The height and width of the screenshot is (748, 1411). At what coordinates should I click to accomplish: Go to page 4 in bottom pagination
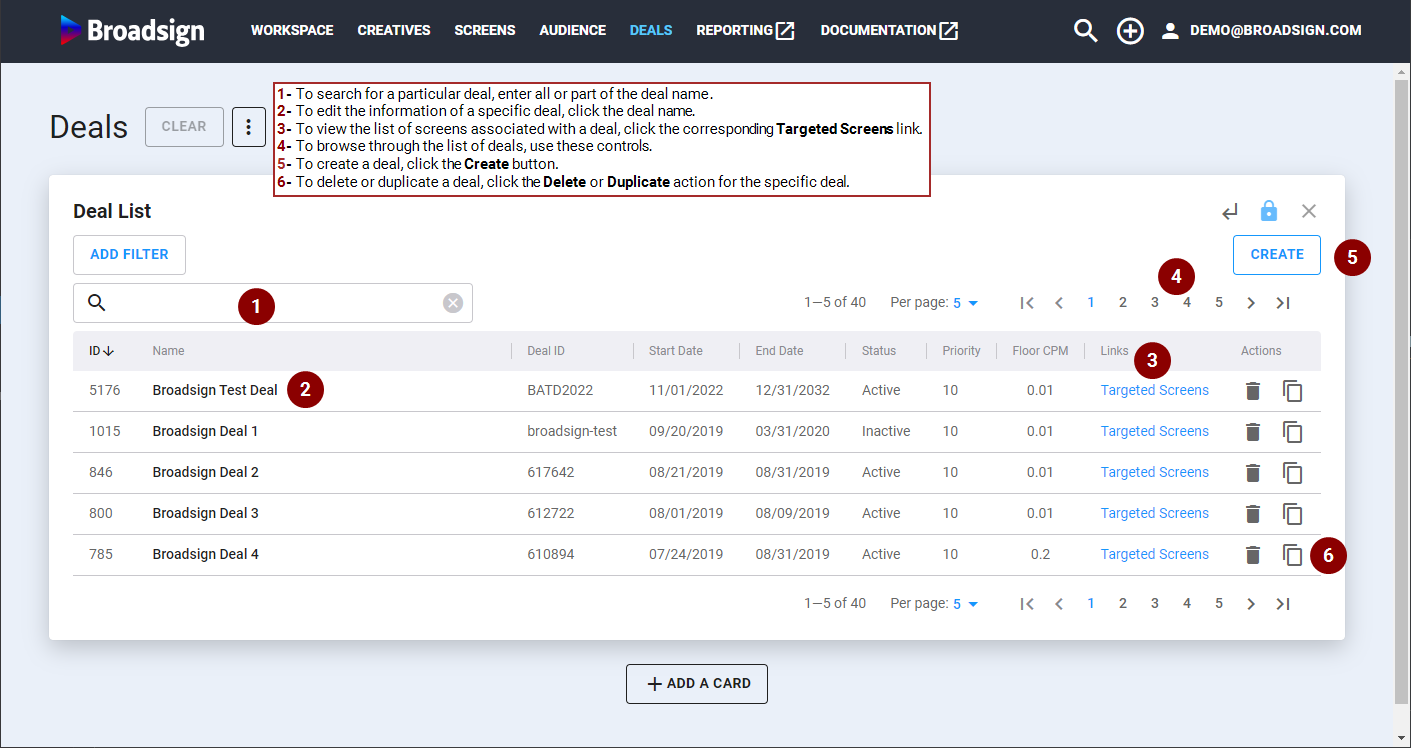tap(1187, 604)
